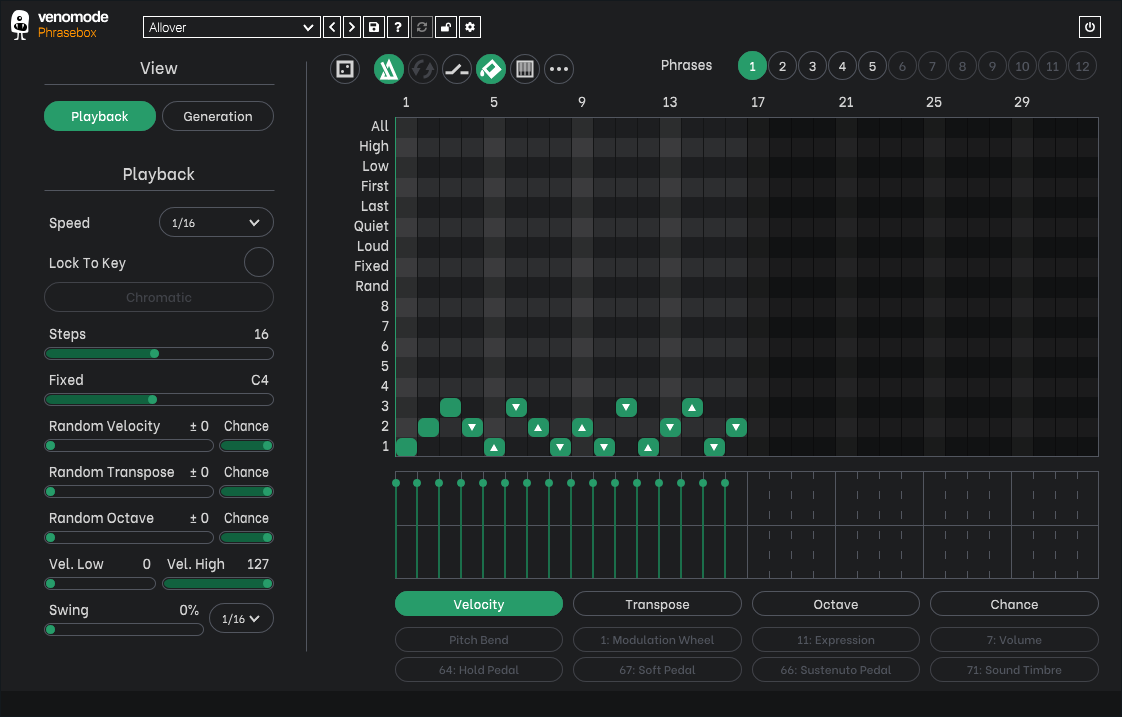The image size is (1122, 717).
Task: Click the Rand row at step 1
Action: (x=406, y=286)
